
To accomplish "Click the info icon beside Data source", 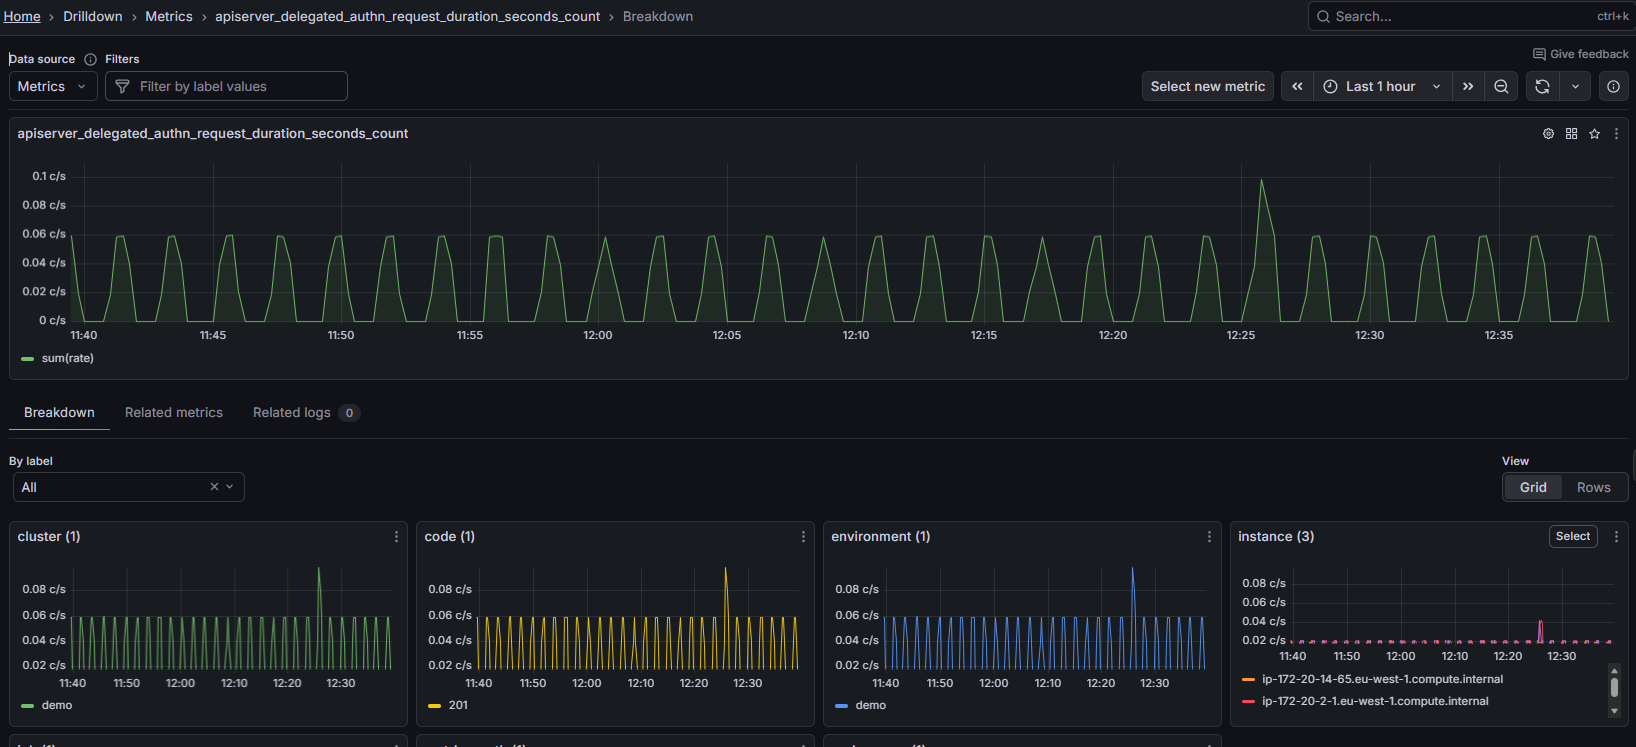I will pyautogui.click(x=90, y=60).
